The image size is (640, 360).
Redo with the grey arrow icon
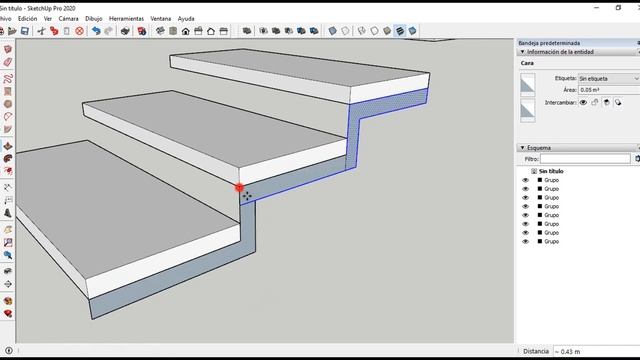point(109,31)
